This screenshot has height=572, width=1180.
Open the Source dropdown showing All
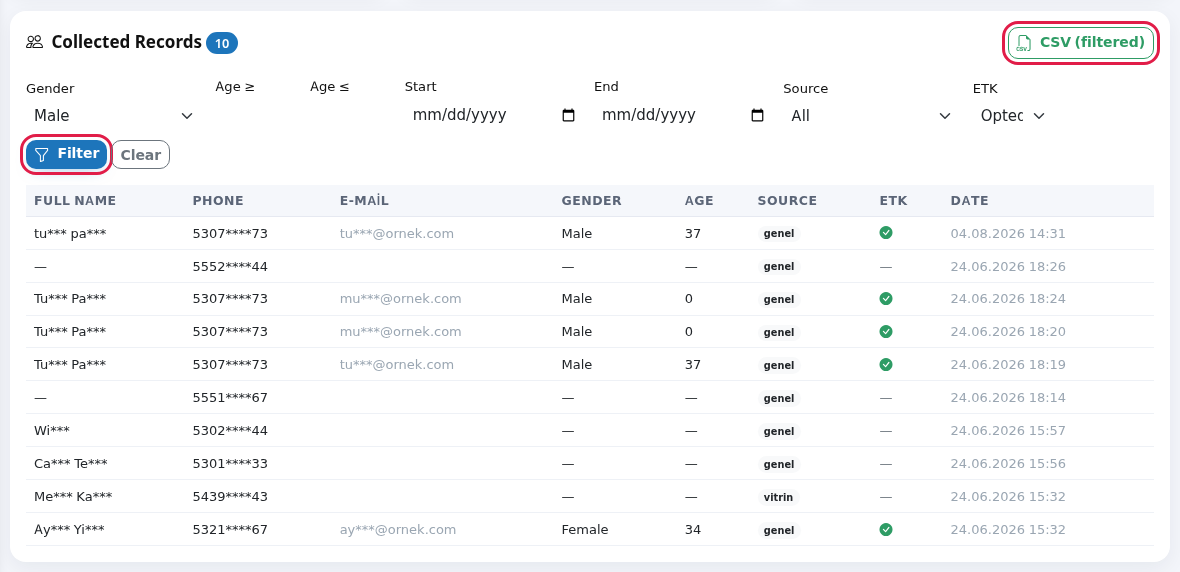pos(871,116)
